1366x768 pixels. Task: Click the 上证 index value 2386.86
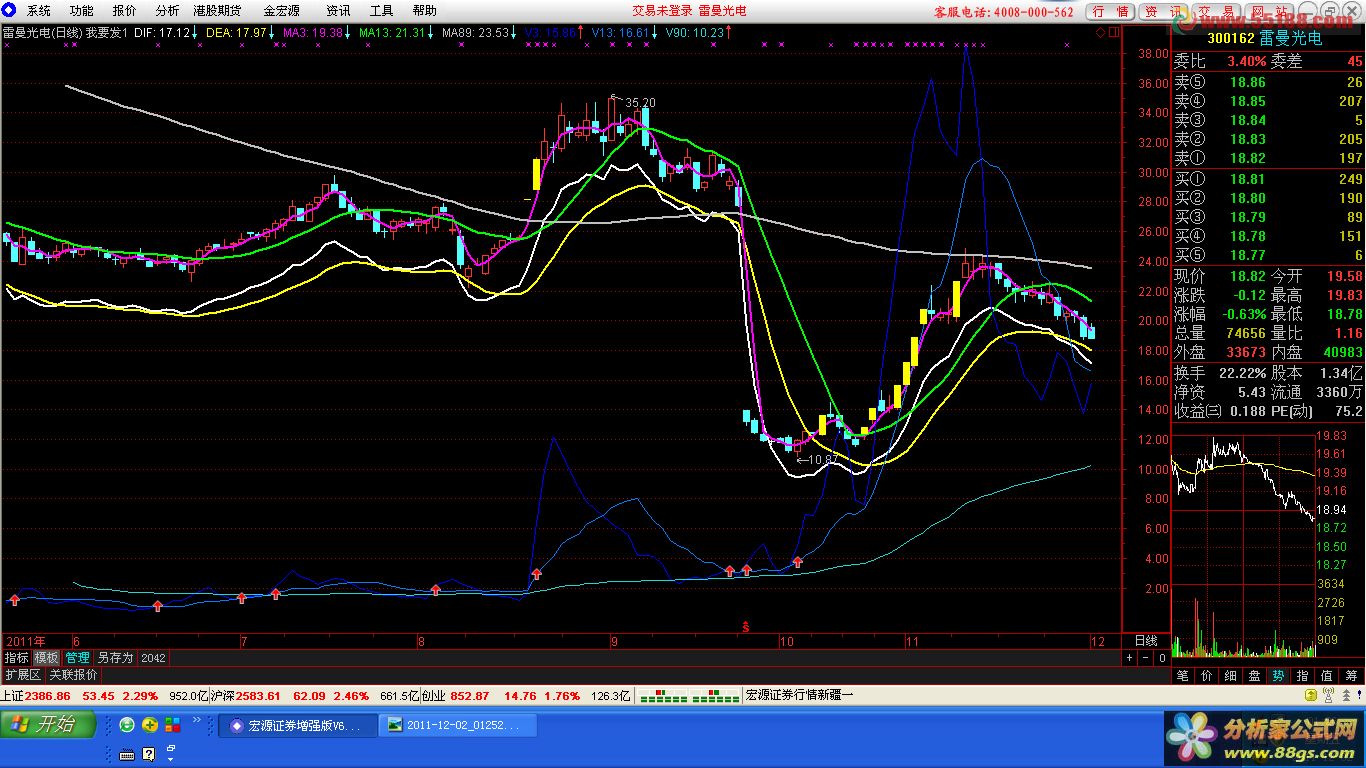point(48,695)
